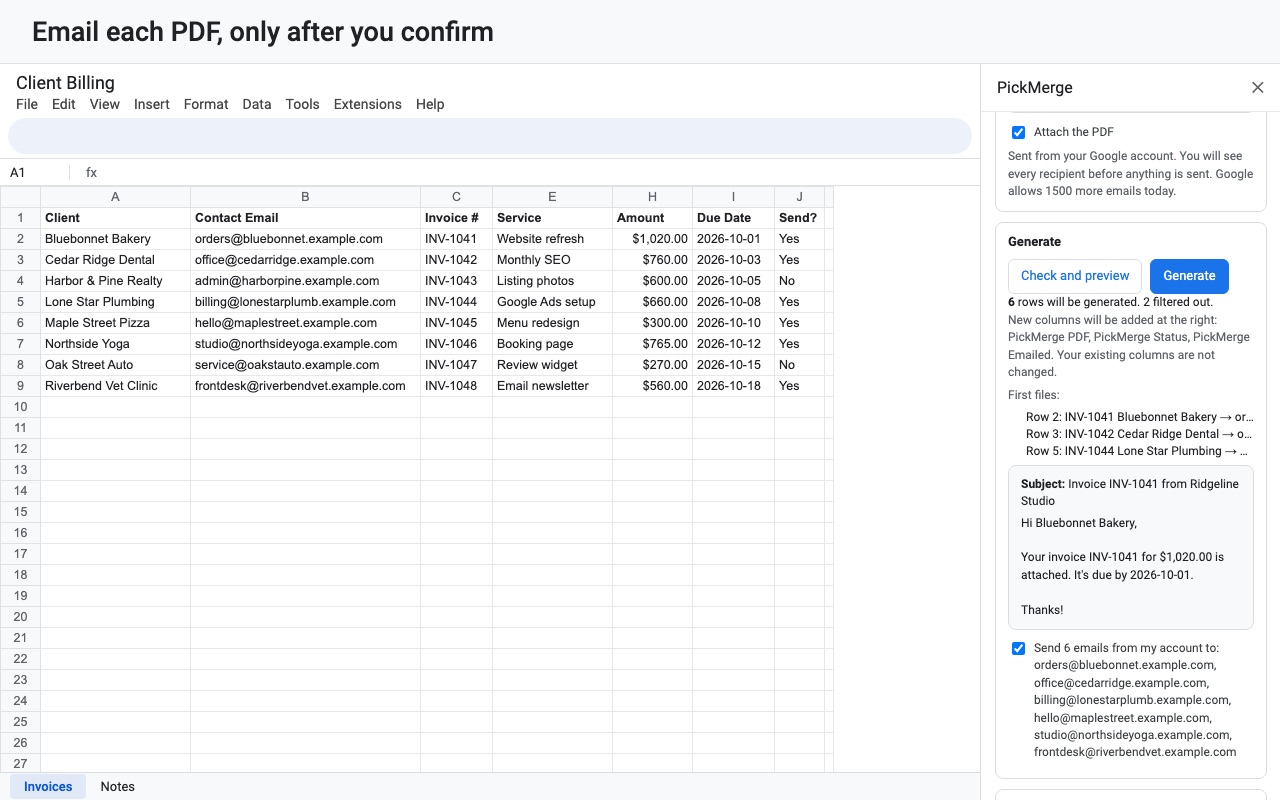The image size is (1280, 800).
Task: Select cell office@cedarridge.example.com
Action: 305,260
